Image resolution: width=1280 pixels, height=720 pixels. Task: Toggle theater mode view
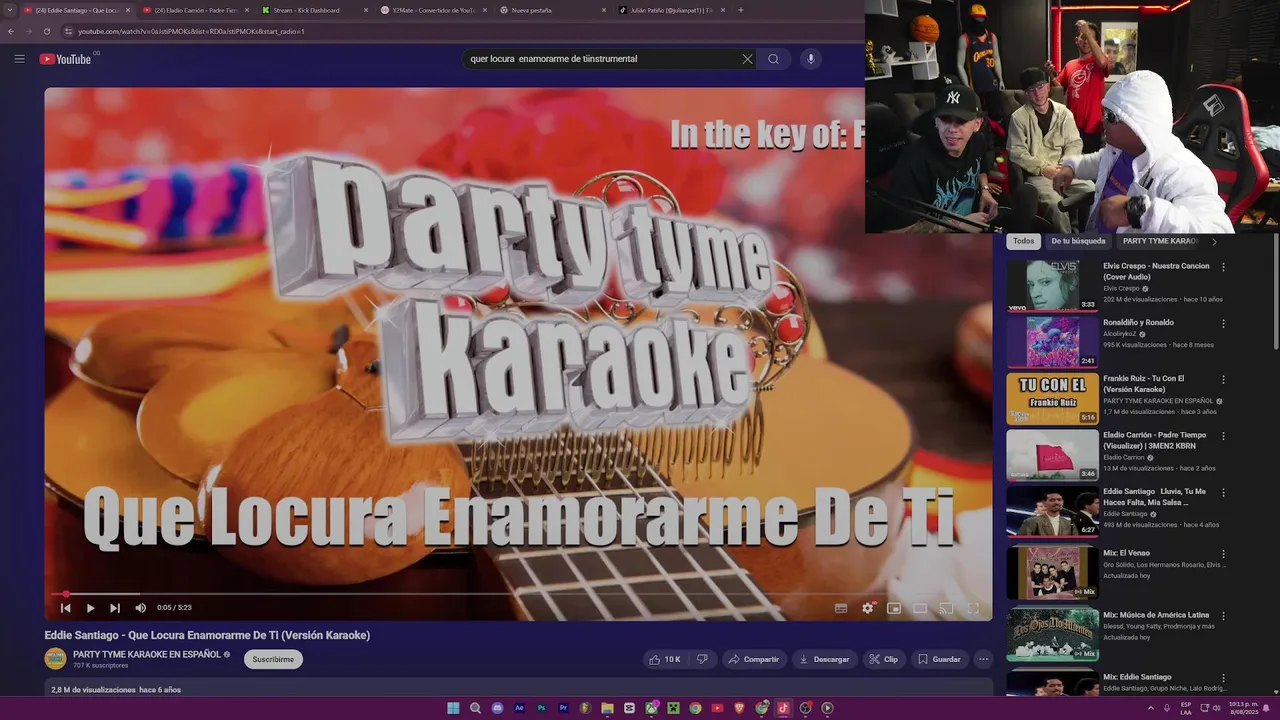click(920, 608)
